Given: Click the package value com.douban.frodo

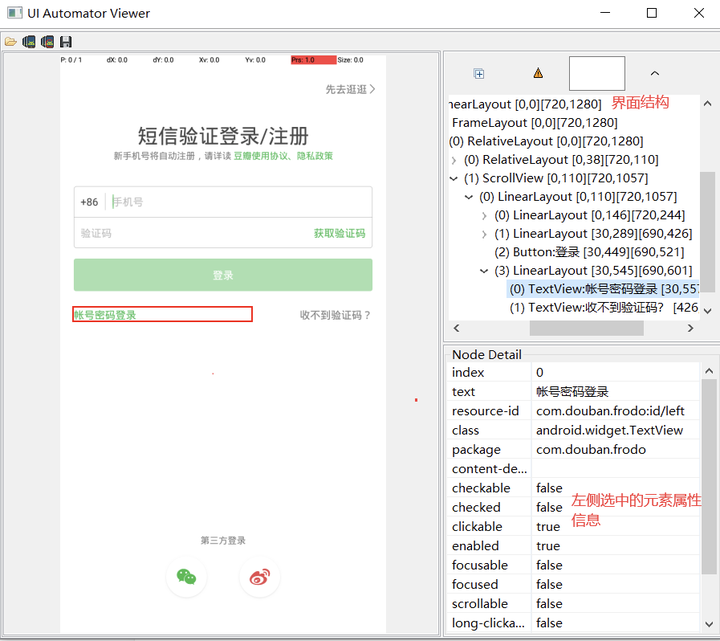Looking at the screenshot, I should 591,450.
